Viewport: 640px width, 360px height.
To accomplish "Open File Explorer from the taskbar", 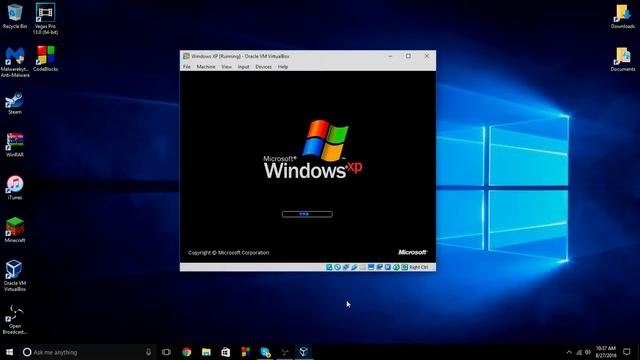I will (206, 352).
